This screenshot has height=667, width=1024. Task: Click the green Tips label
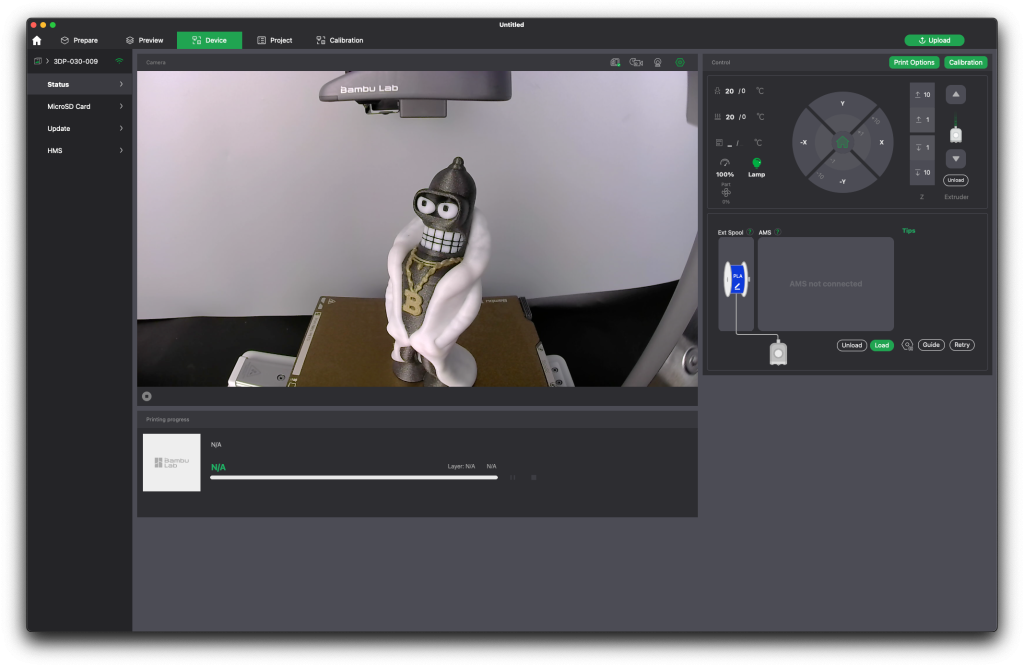pos(908,231)
